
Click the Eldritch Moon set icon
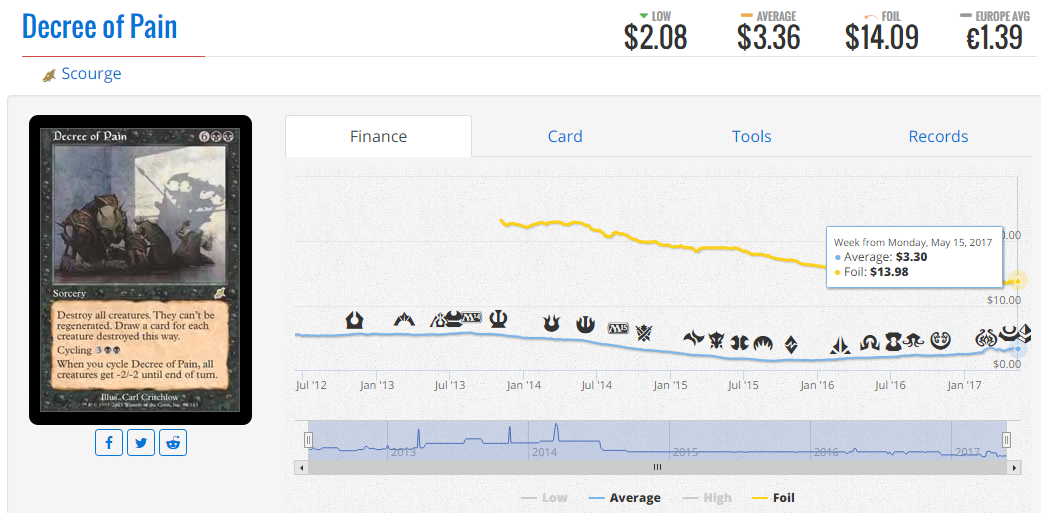pyautogui.click(x=912, y=341)
